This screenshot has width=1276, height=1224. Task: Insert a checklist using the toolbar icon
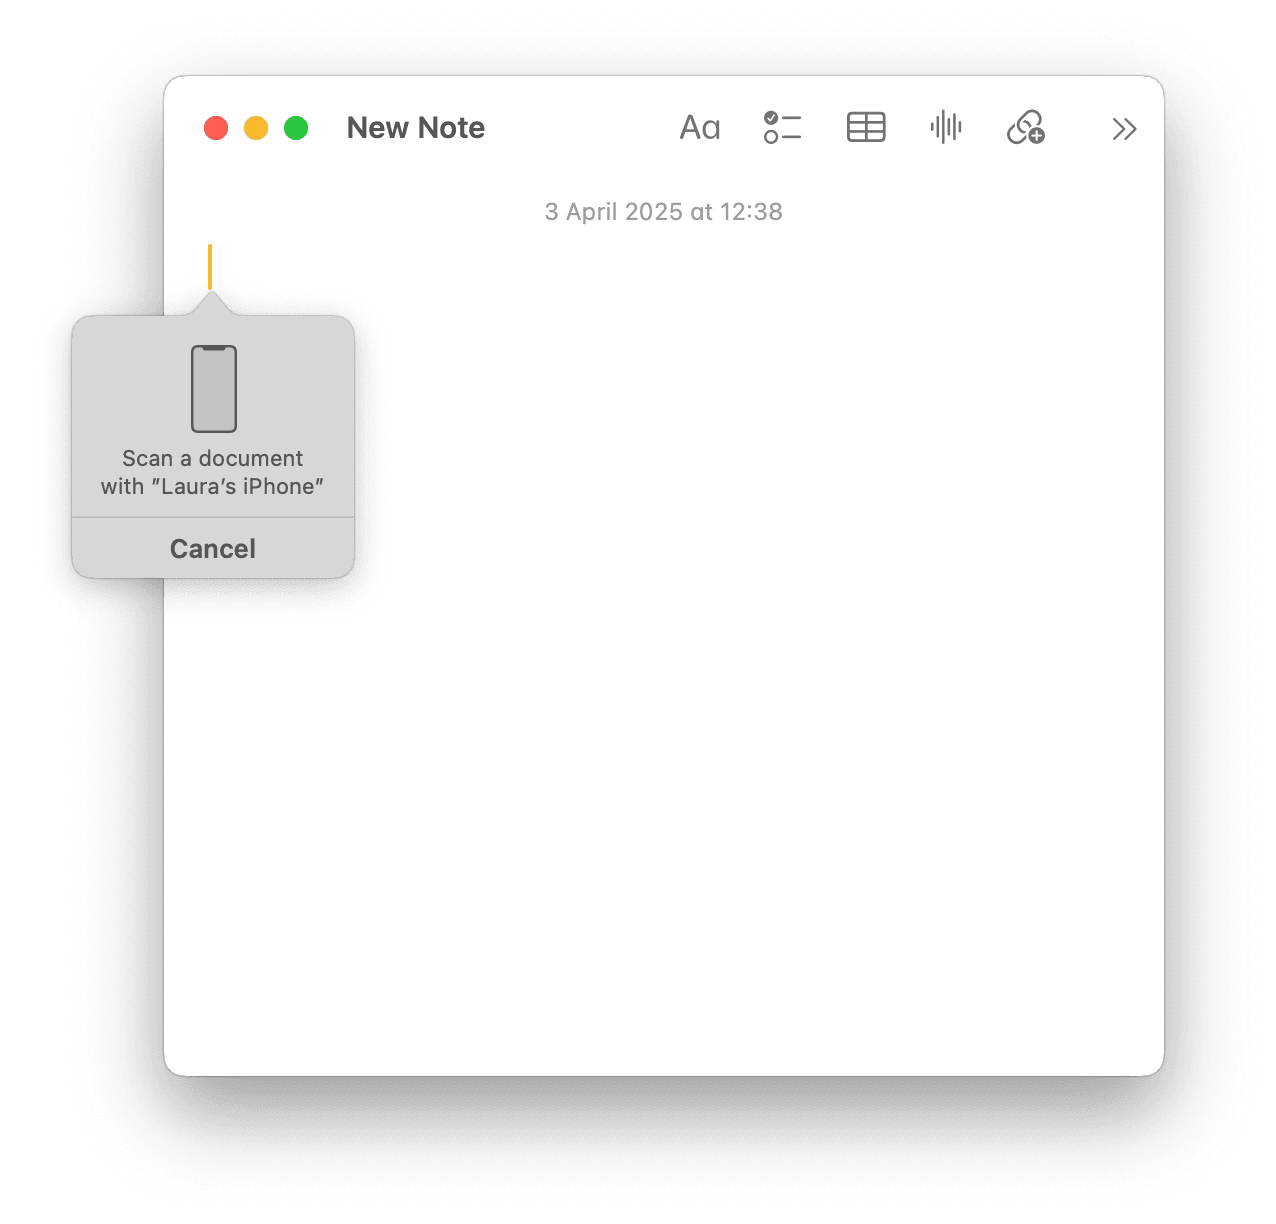click(782, 128)
